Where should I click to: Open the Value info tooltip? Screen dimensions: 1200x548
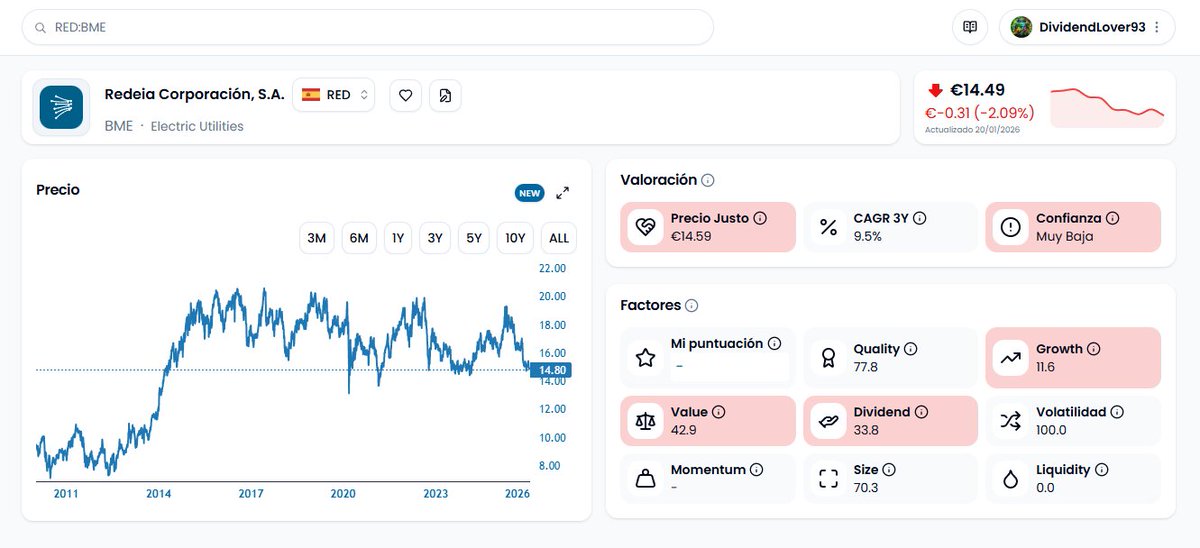coord(719,412)
